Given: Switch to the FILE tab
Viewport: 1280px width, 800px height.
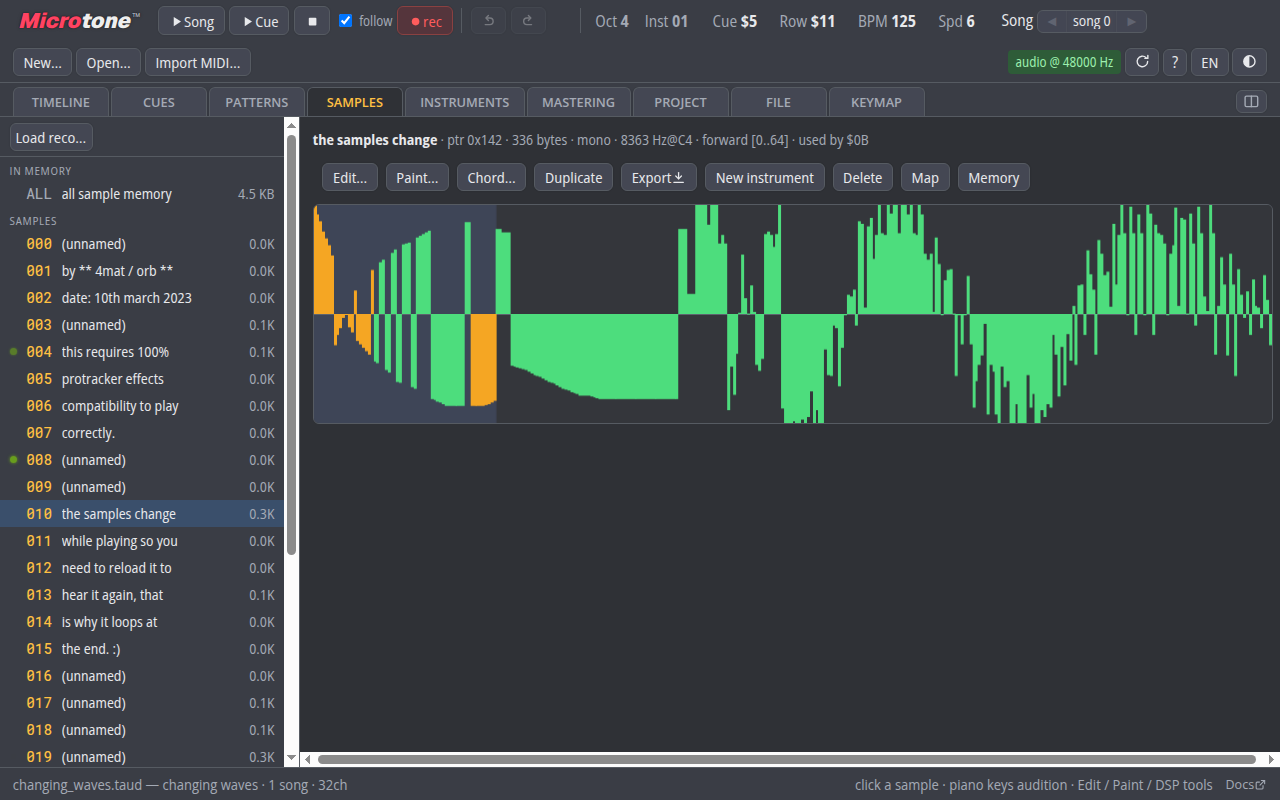Looking at the screenshot, I should click(x=779, y=102).
